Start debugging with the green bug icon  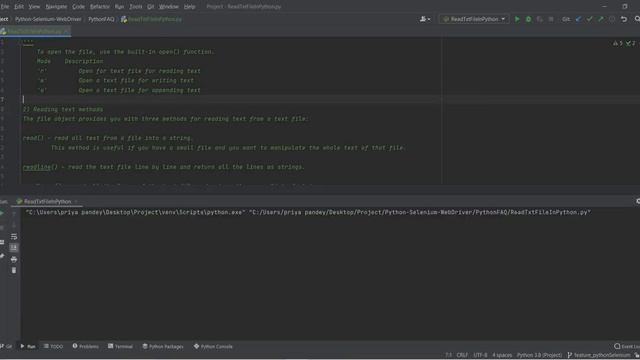tap(529, 19)
